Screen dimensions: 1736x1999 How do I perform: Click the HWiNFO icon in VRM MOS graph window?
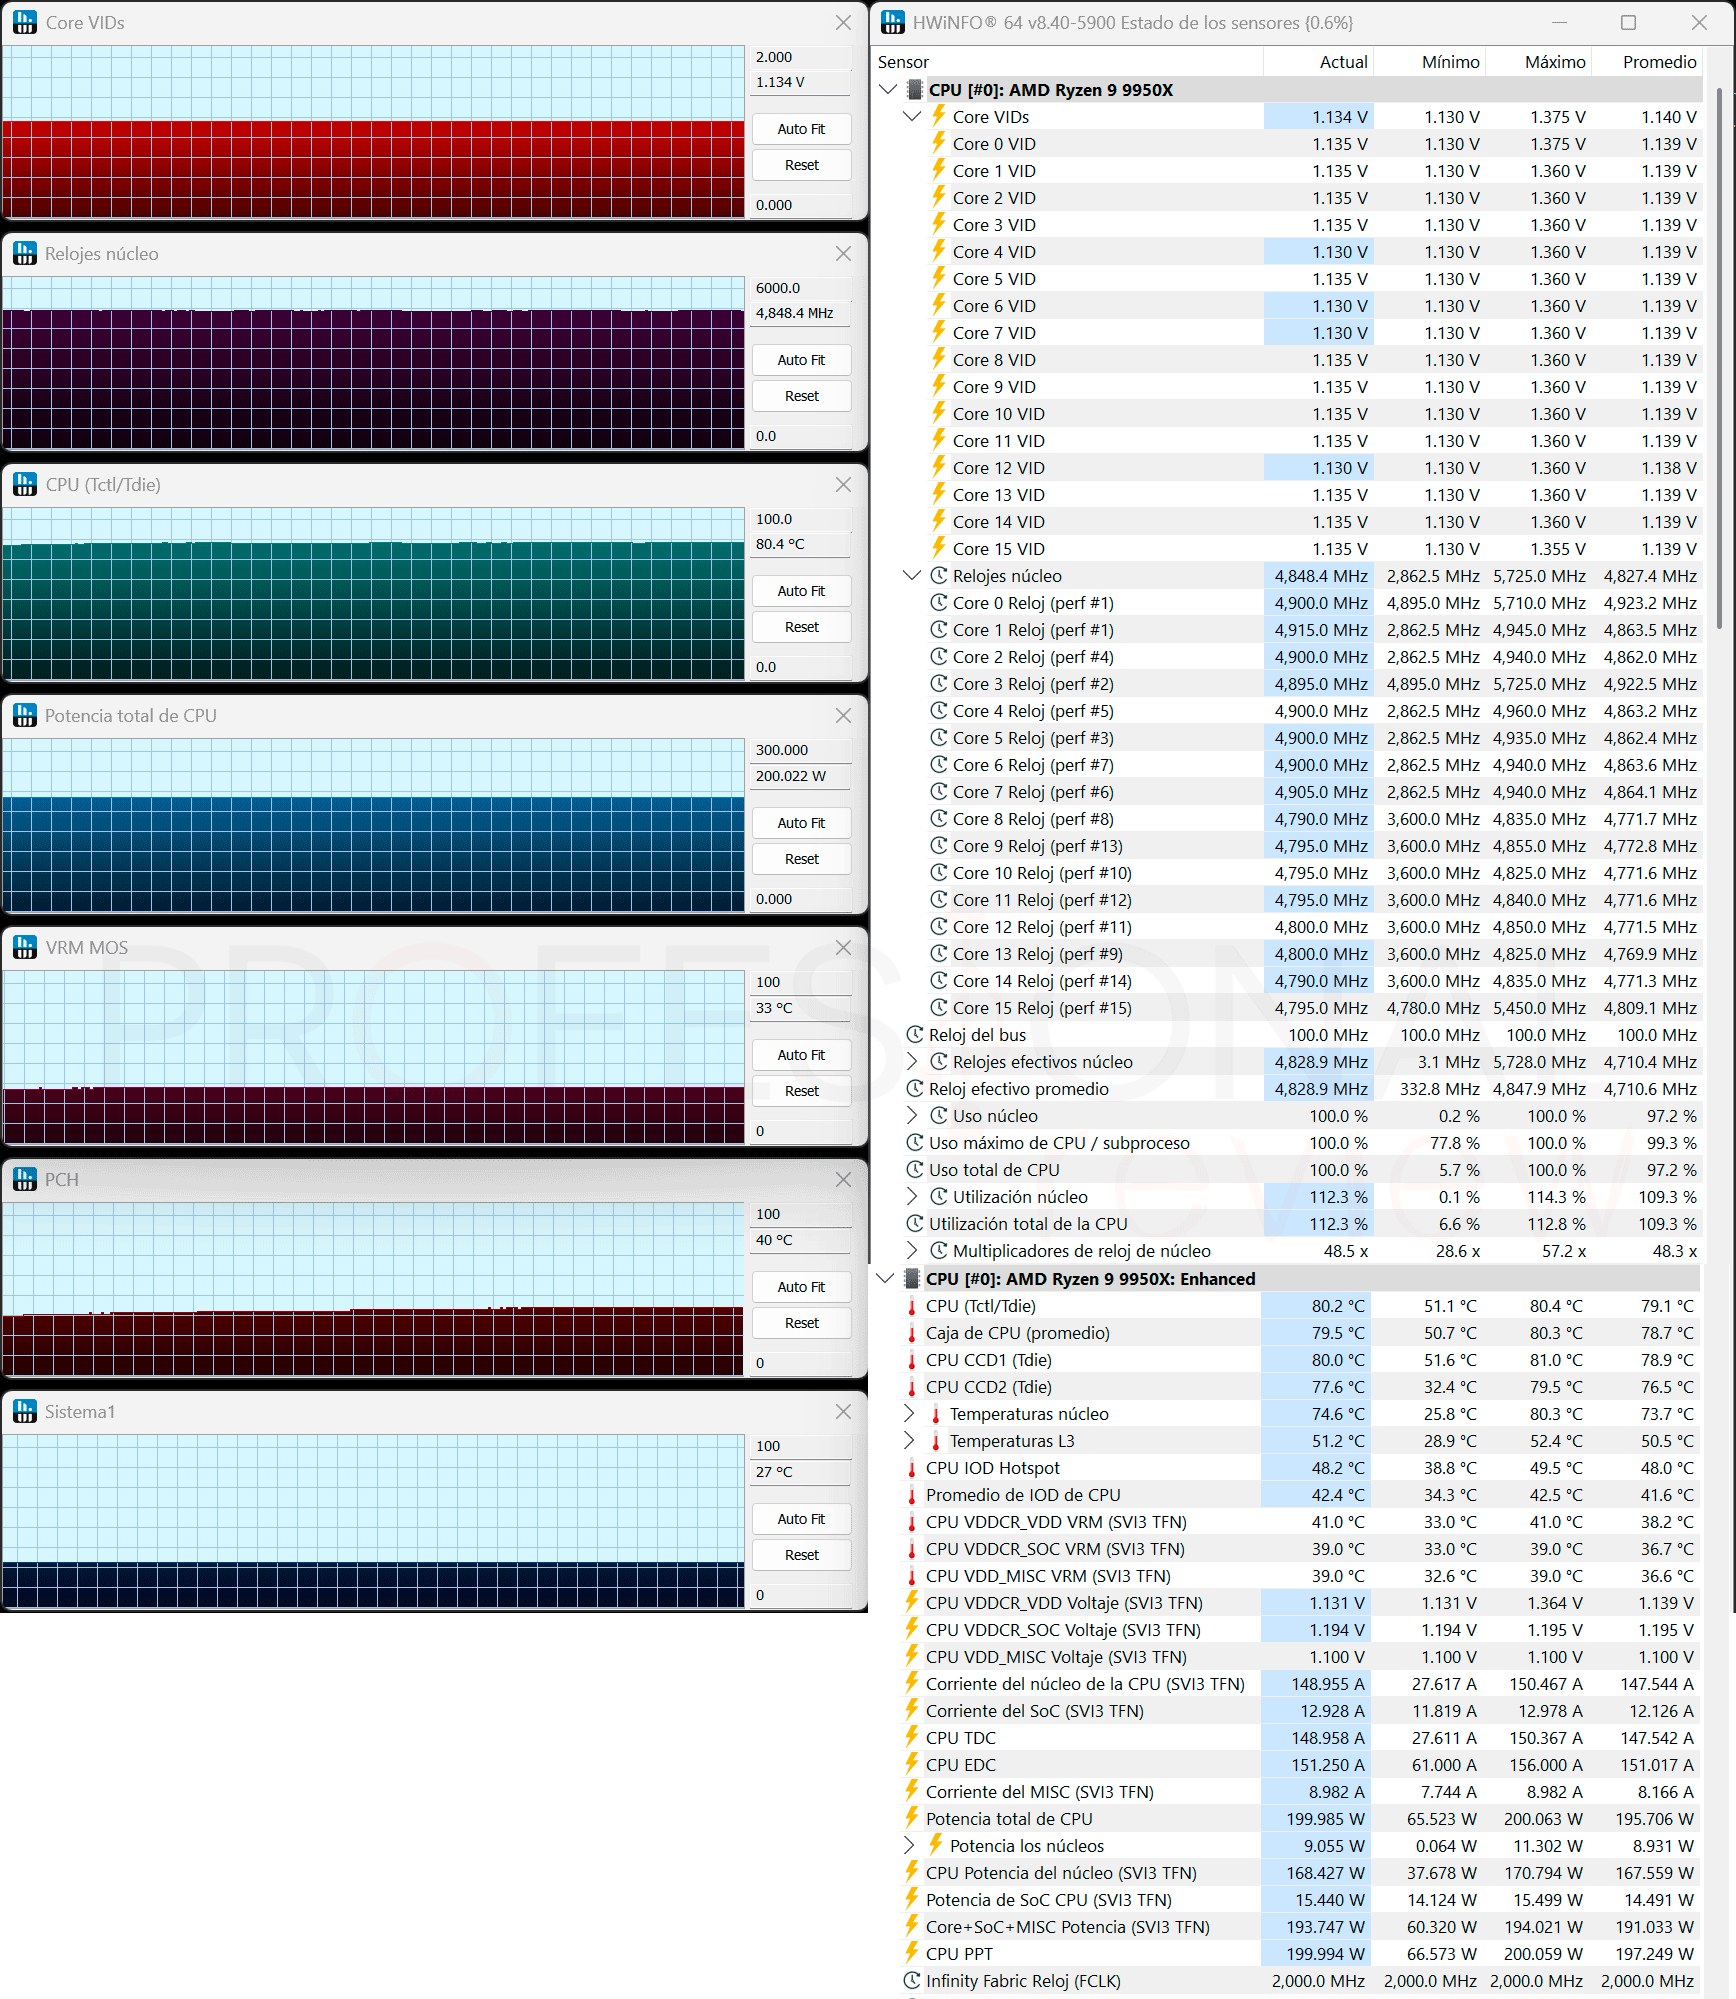click(x=25, y=947)
